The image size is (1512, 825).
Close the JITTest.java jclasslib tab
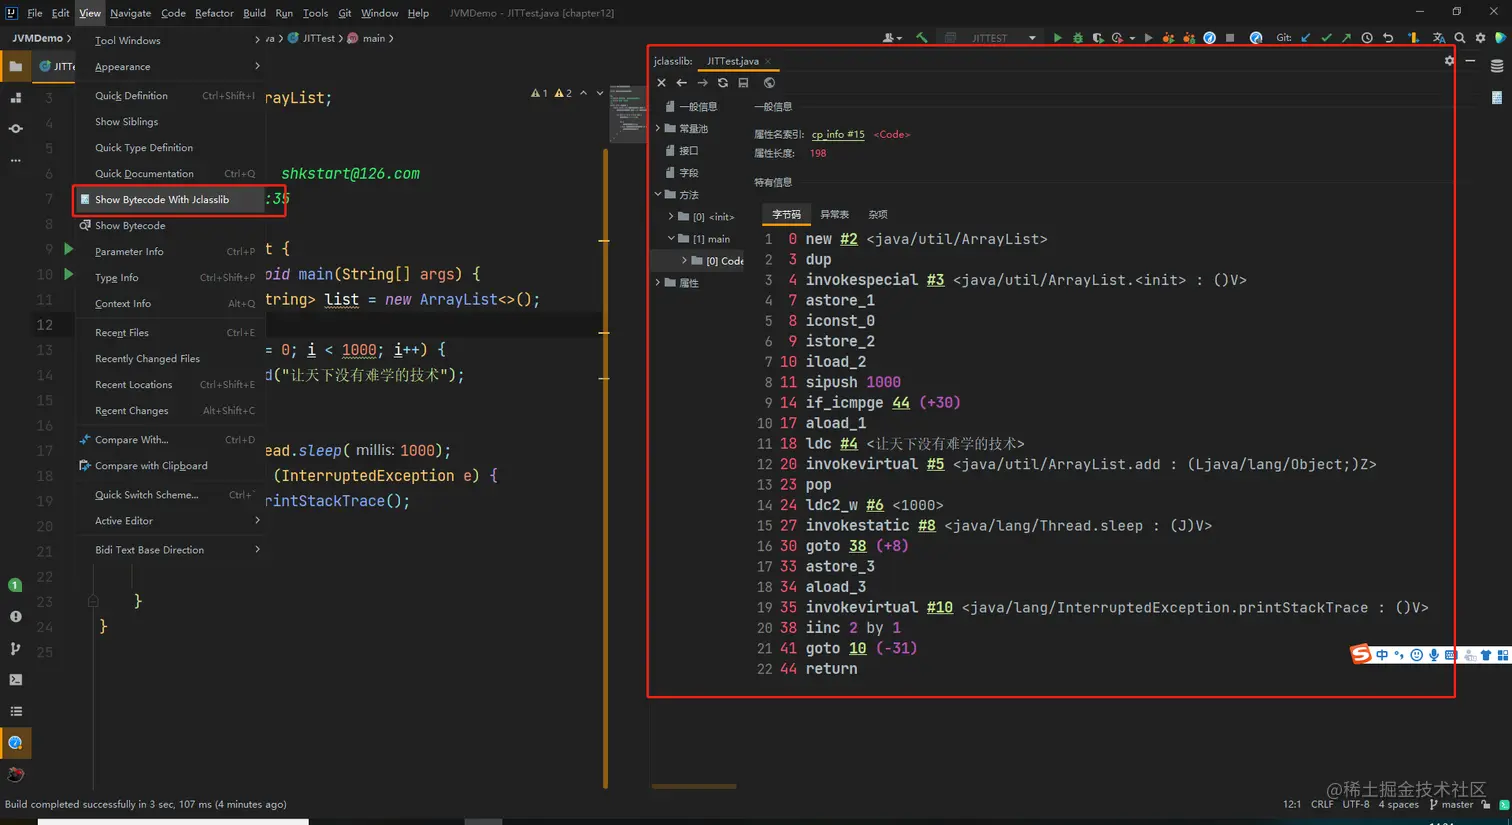pos(768,61)
